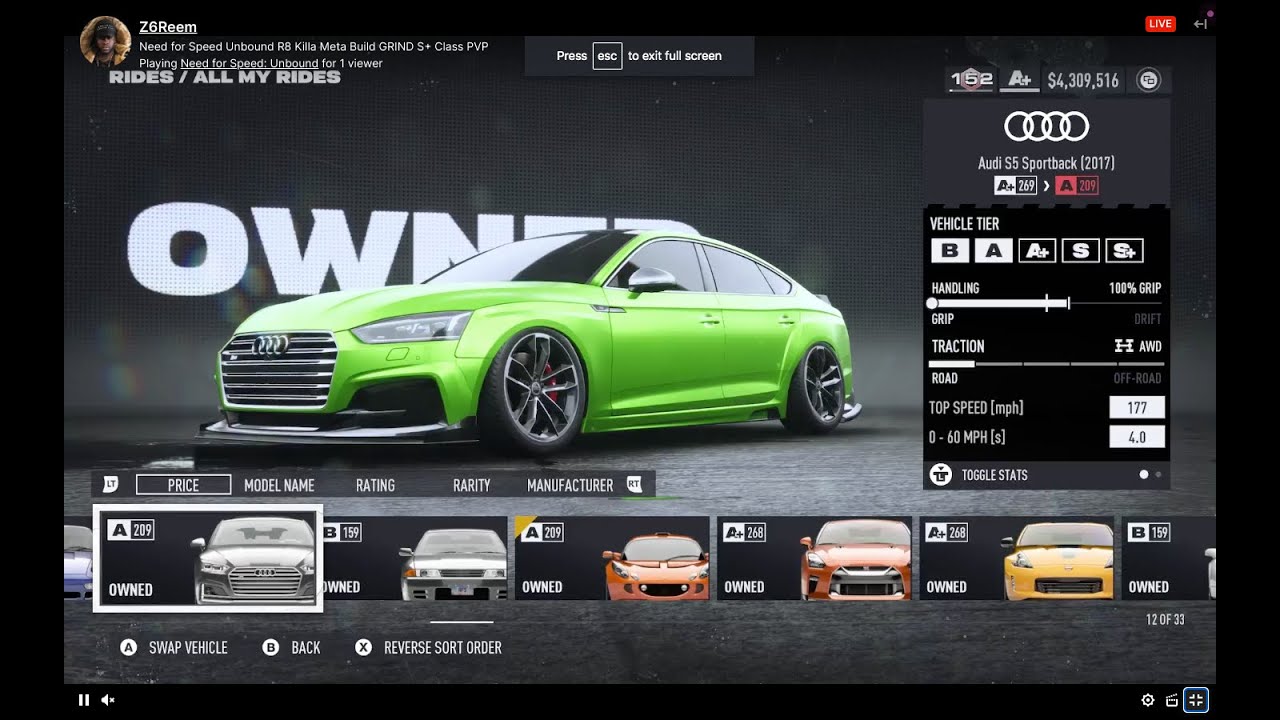
Task: Click the A+ tier badge beside the cash
Action: point(1019,80)
